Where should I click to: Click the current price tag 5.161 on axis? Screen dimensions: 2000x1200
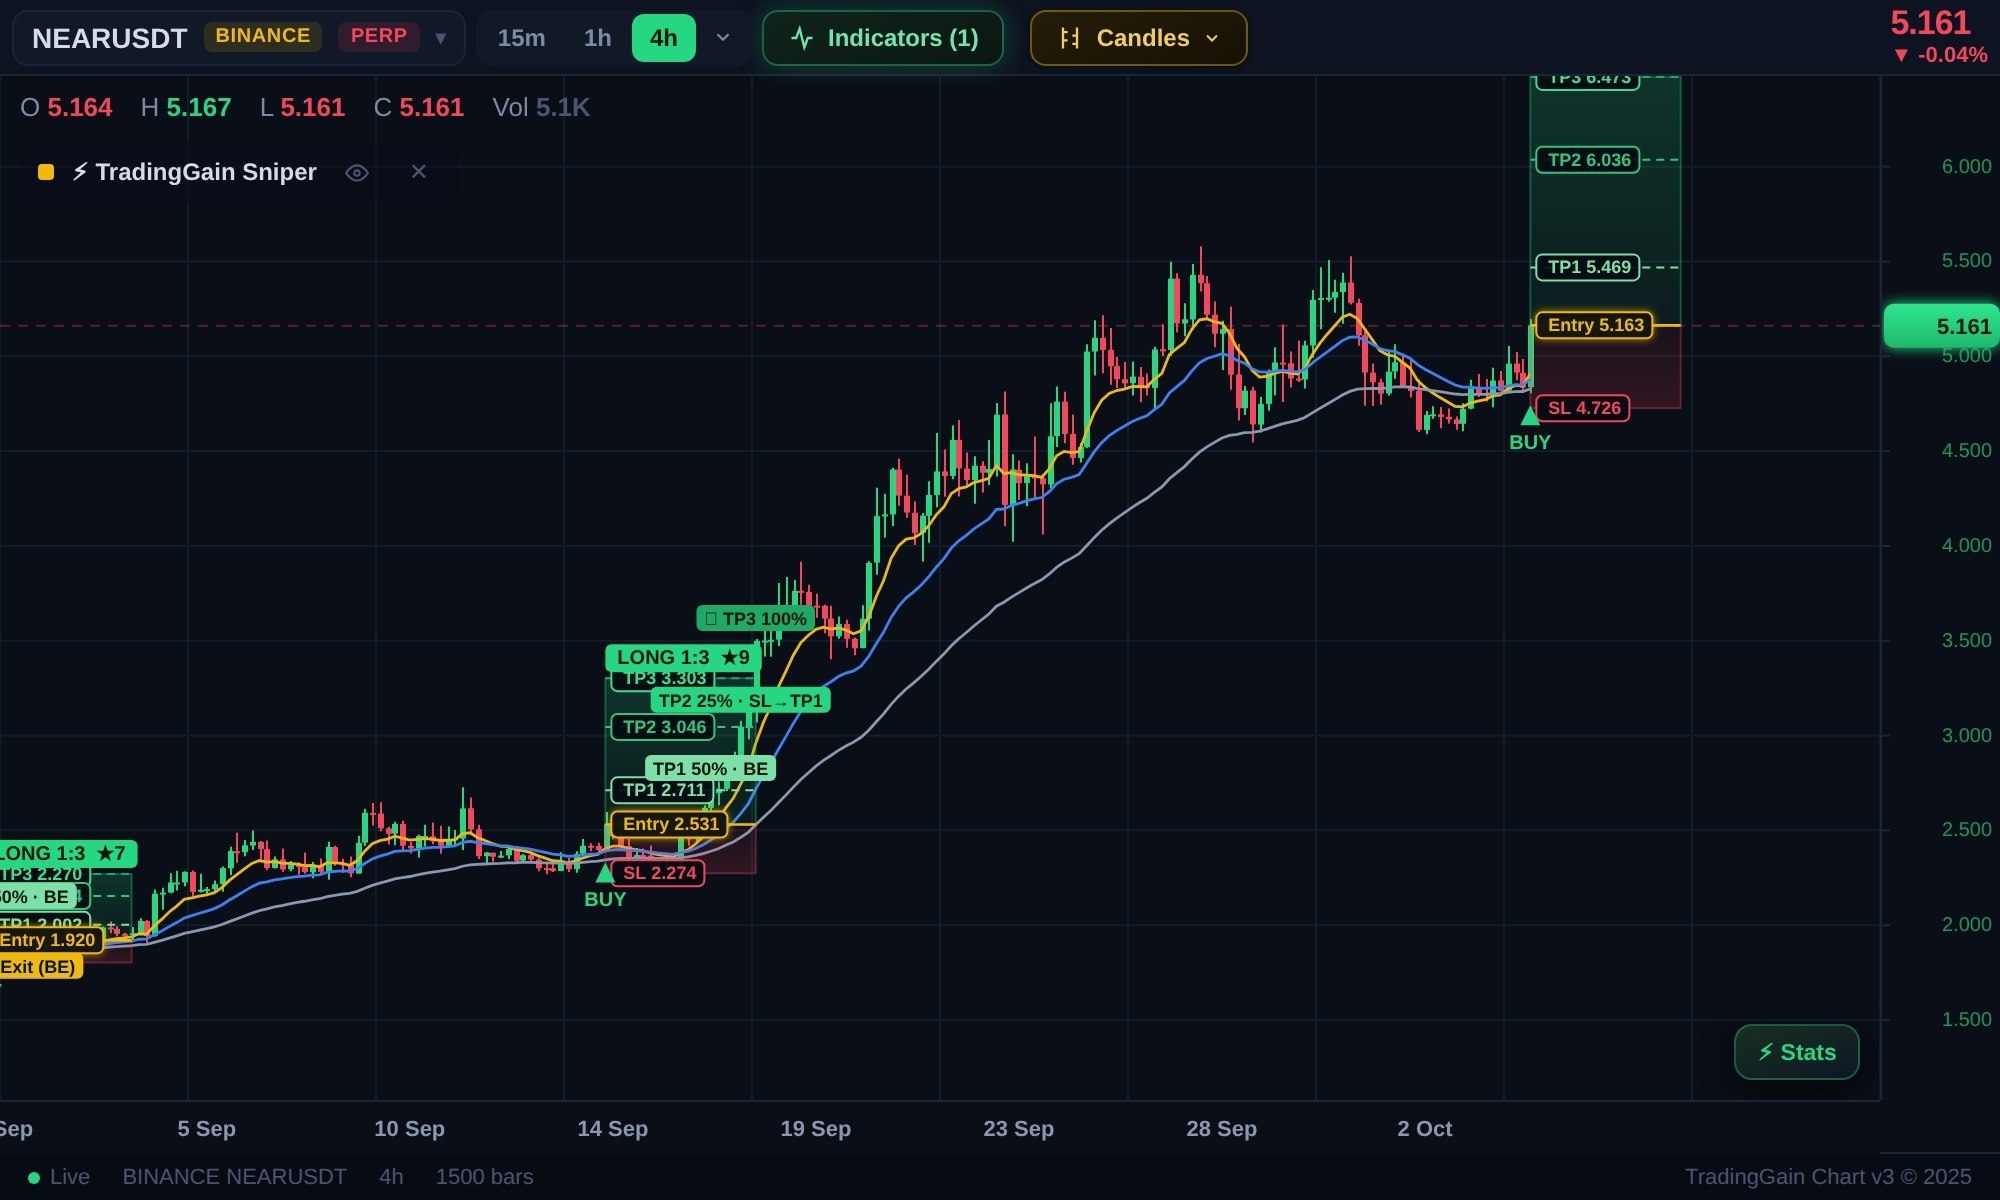point(1941,327)
